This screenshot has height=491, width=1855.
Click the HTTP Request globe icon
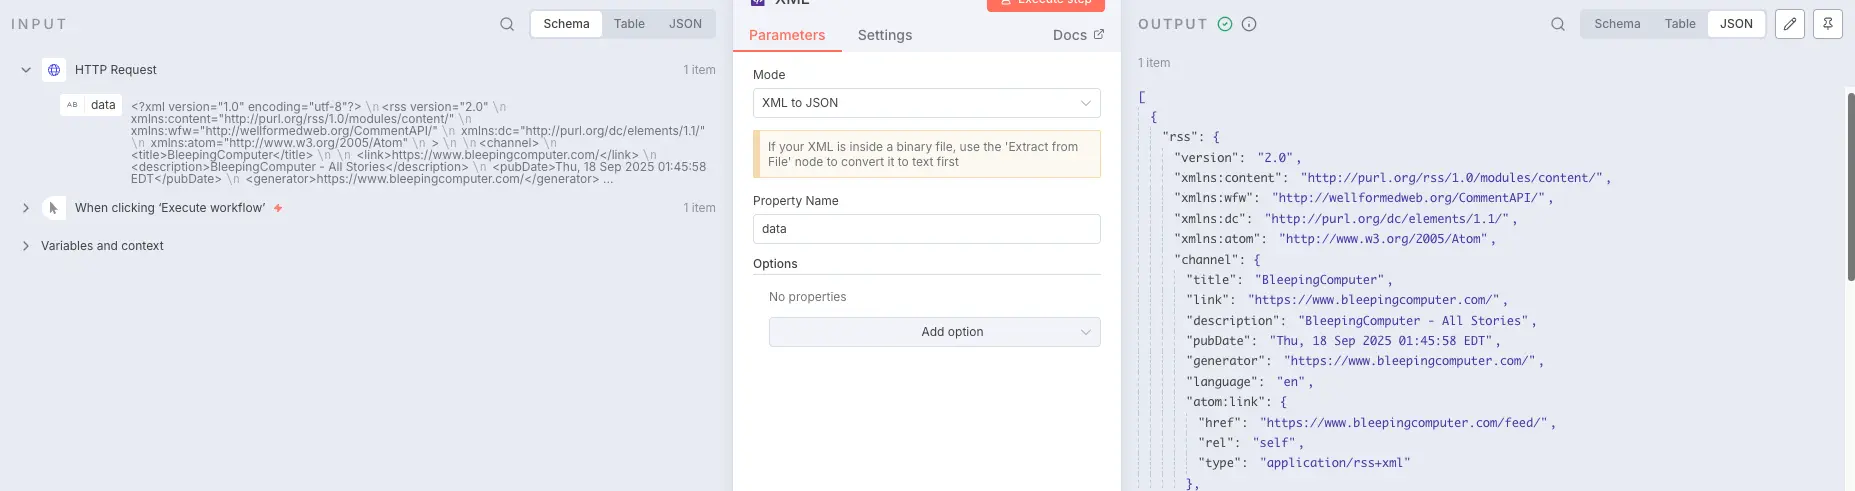(54, 70)
